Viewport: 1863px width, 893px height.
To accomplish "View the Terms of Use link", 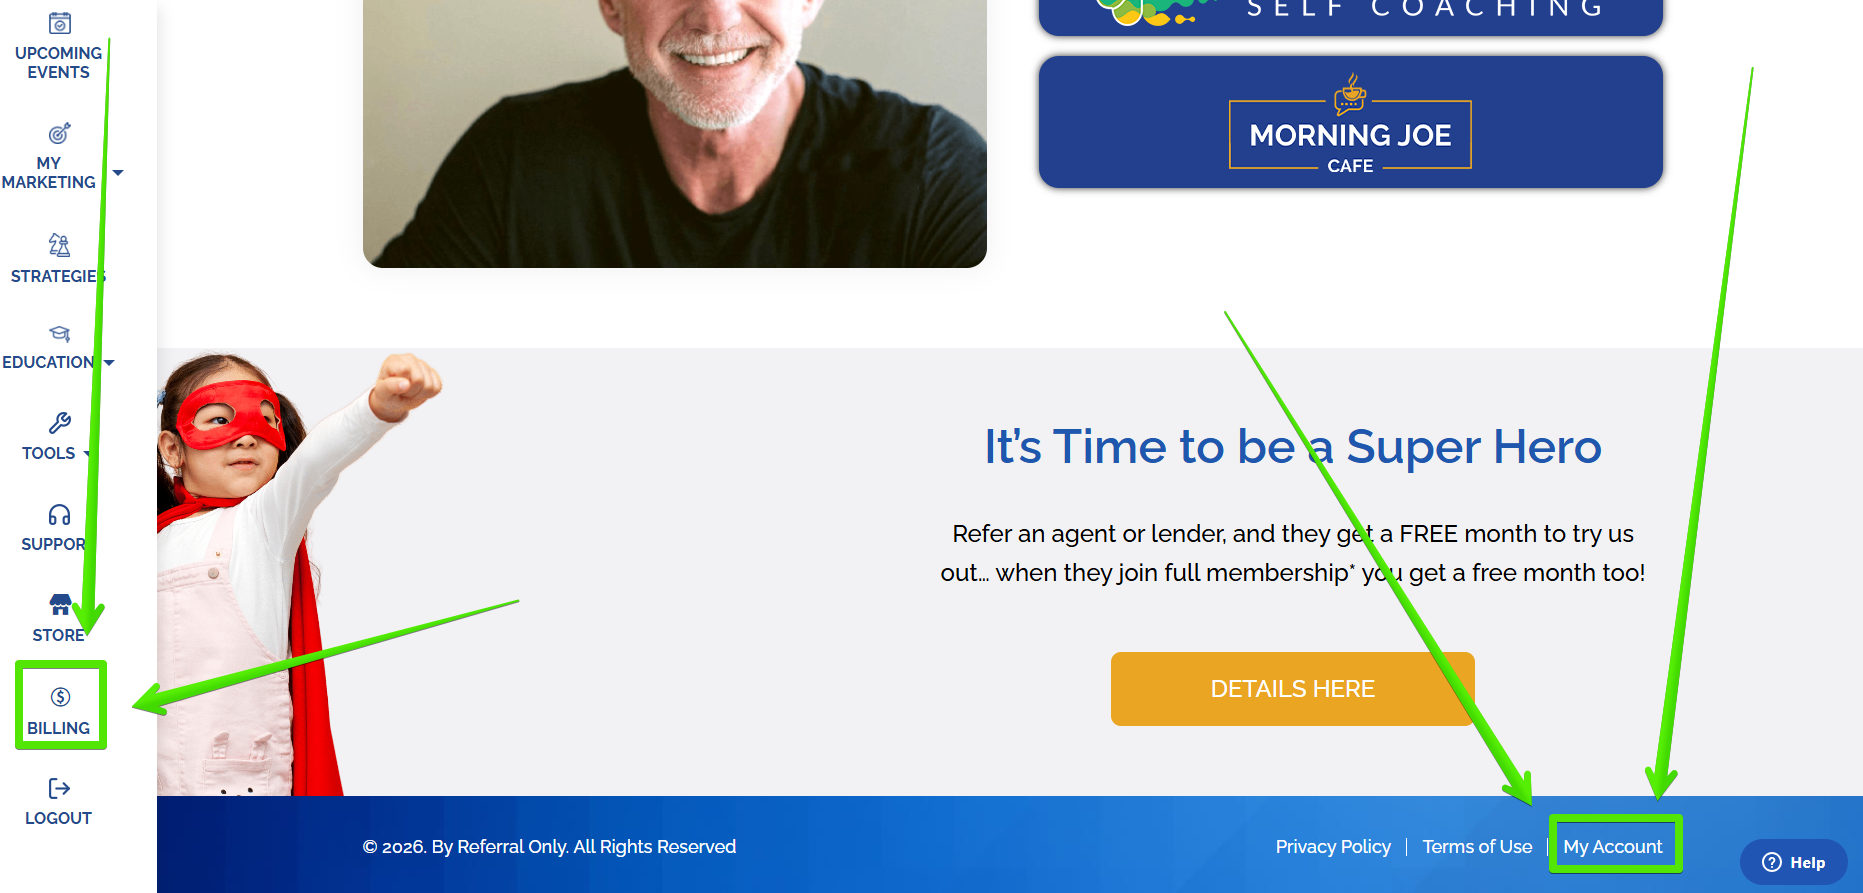I will [1477, 847].
